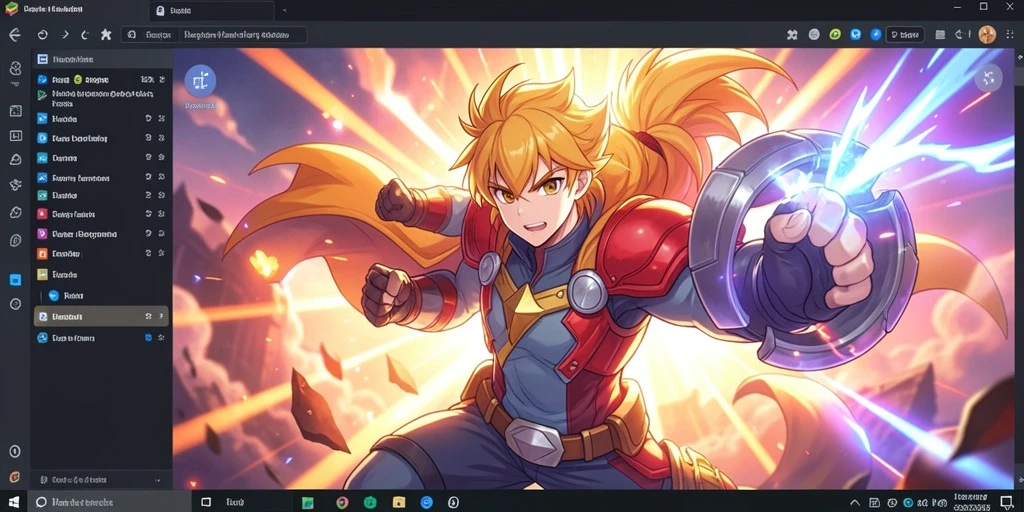Click the circled-i icon near the rail bottom
This screenshot has width=1024, height=512.
[x=15, y=451]
